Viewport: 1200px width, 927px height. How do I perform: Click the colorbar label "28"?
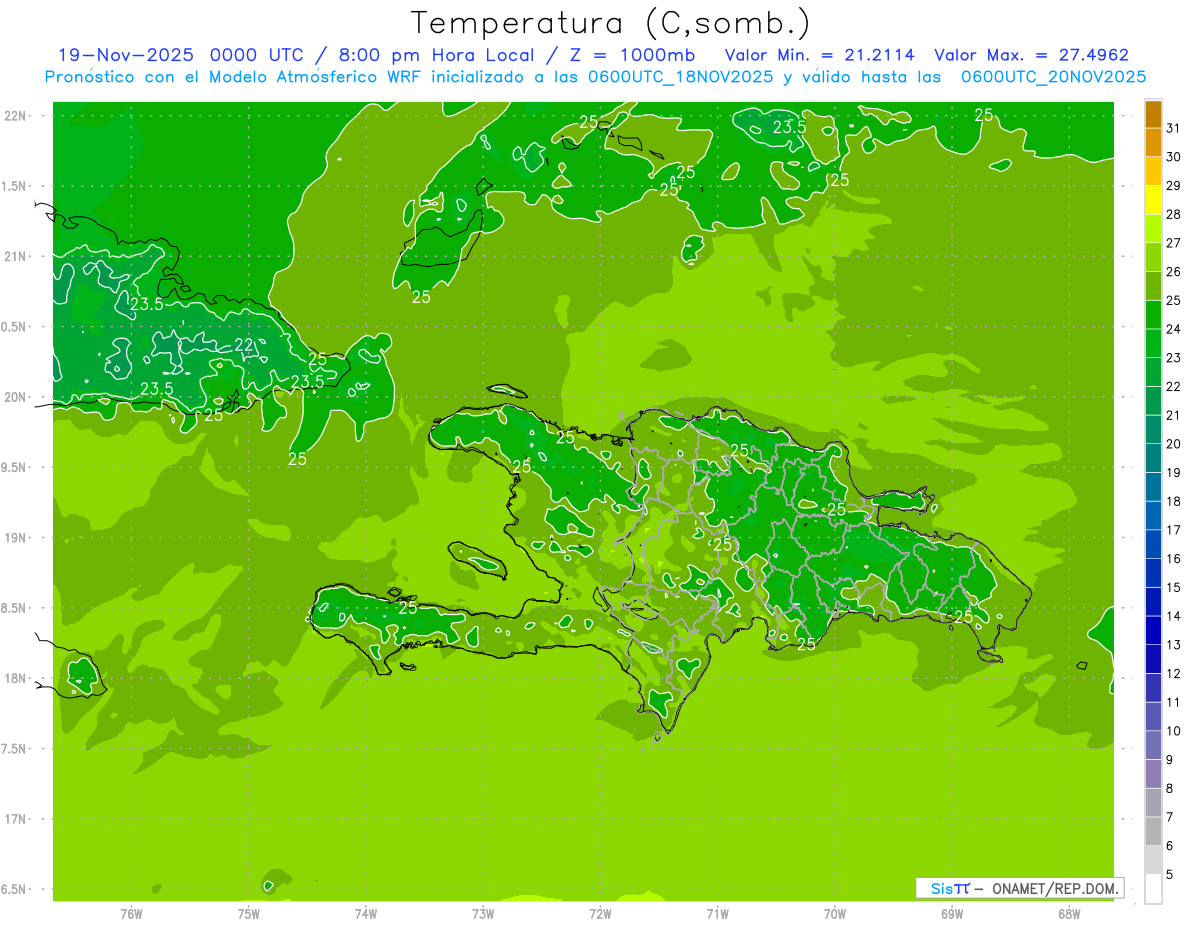coord(1174,214)
